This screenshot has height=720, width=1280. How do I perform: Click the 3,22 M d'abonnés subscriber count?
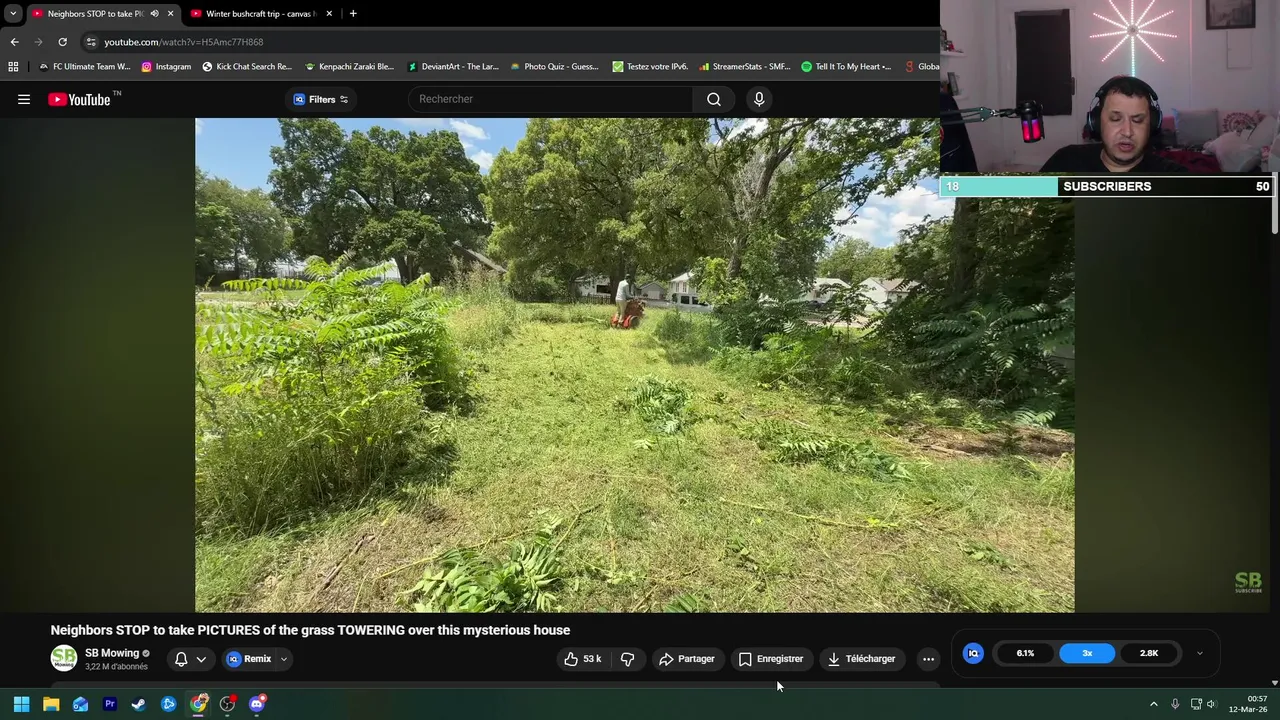click(x=116, y=667)
